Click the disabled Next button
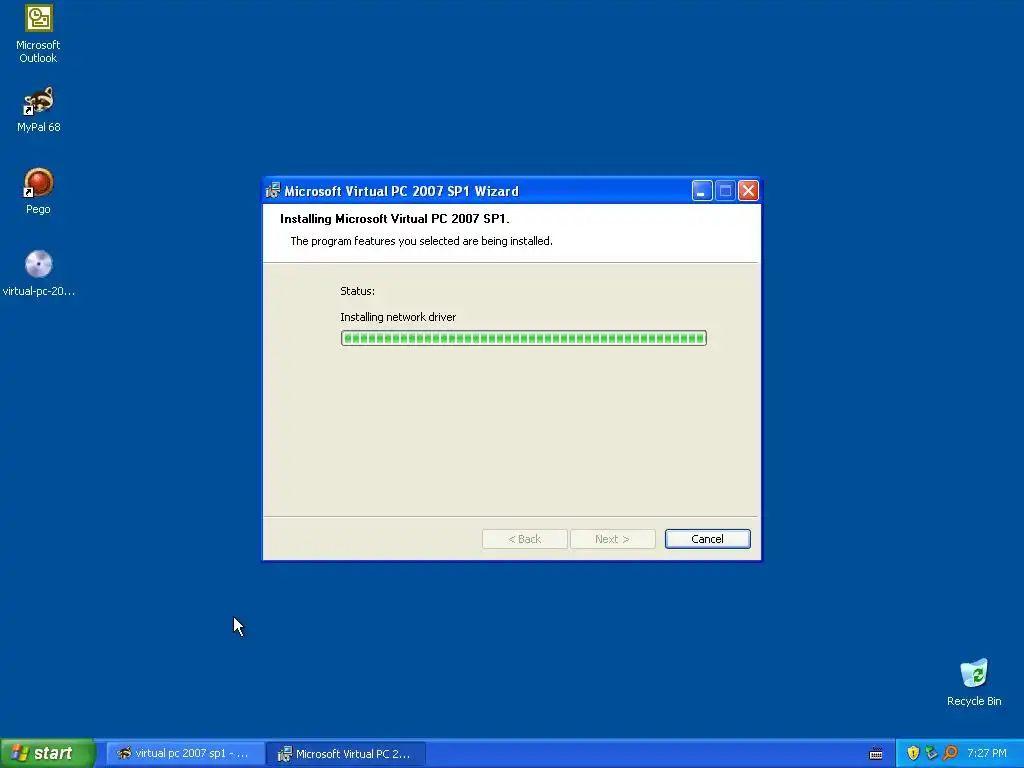Screen dimensions: 1024x768 (x=612, y=539)
